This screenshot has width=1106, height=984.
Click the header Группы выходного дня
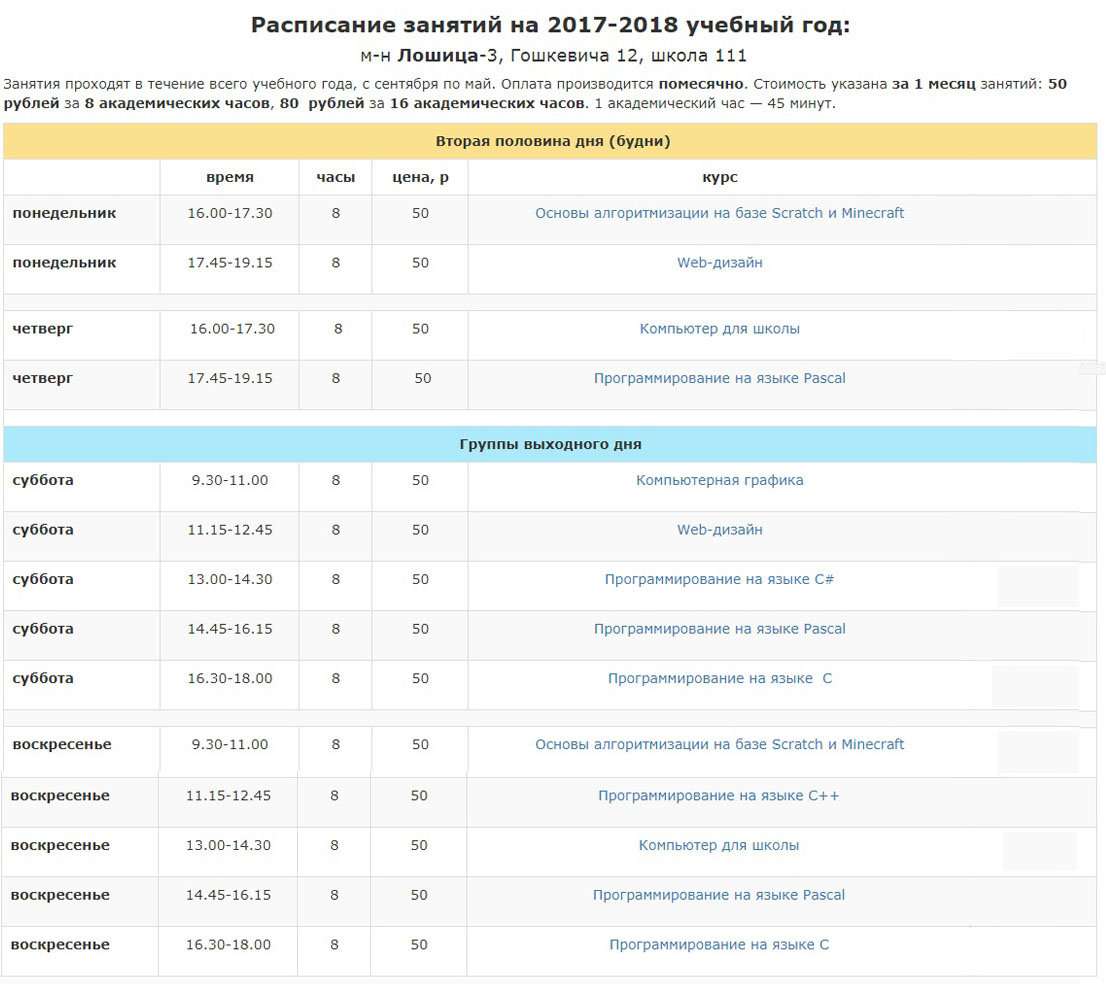550,444
